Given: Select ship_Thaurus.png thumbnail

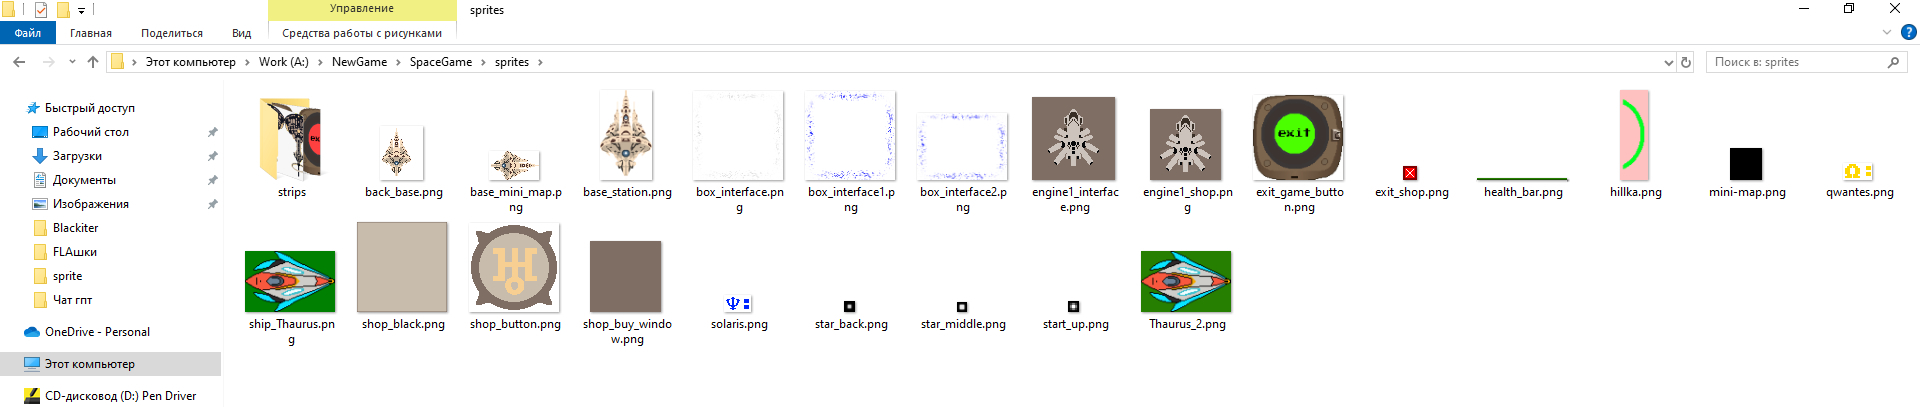Looking at the screenshot, I should 290,282.
